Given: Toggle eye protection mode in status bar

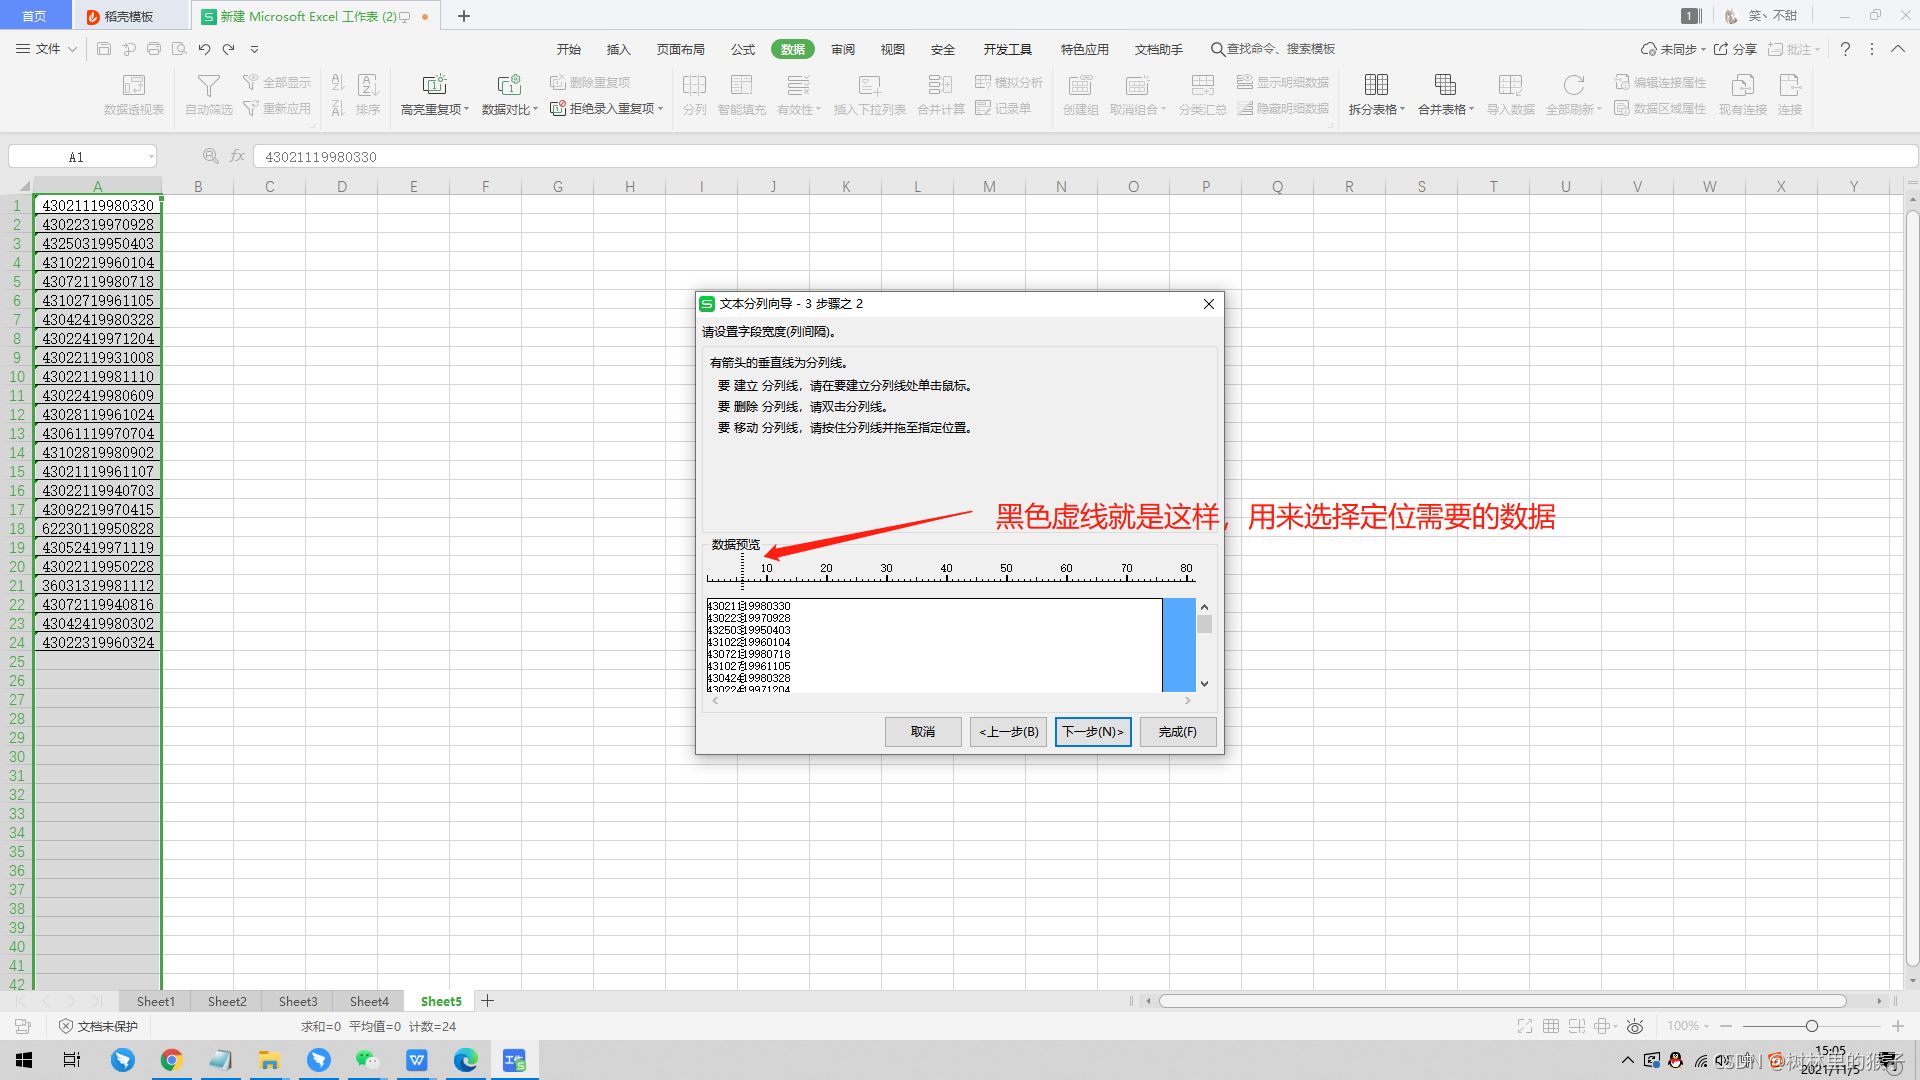Looking at the screenshot, I should click(x=1635, y=1026).
